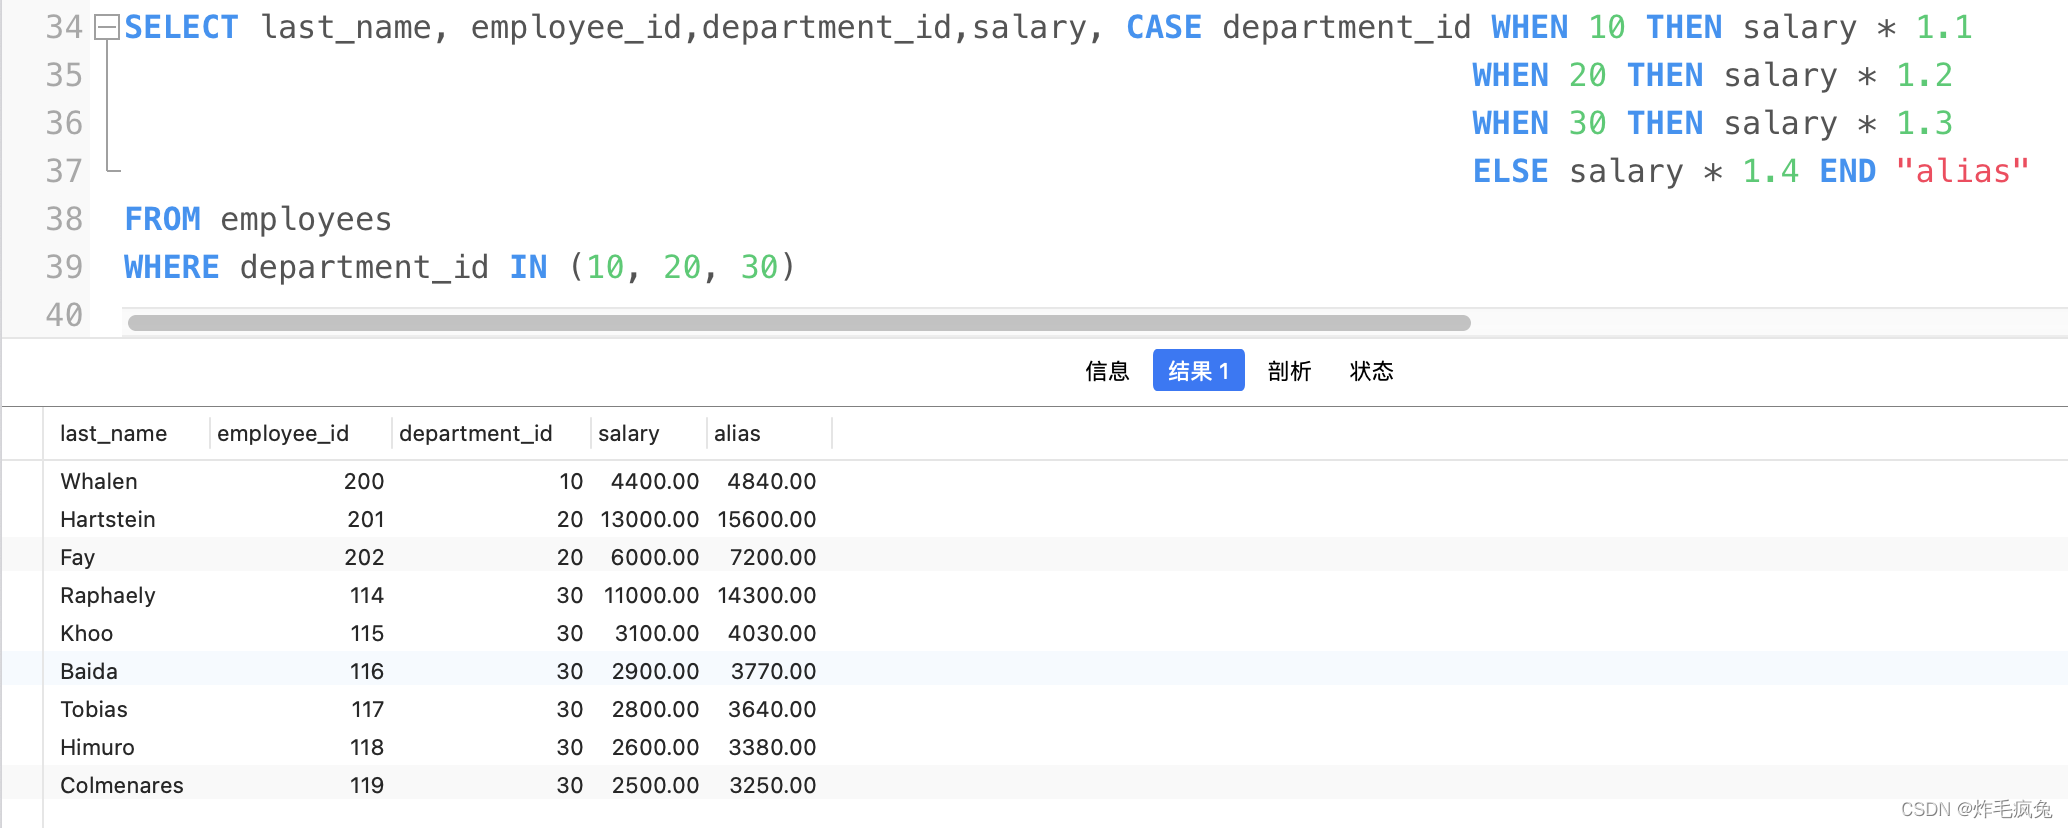Click salary value 6000.00
The width and height of the screenshot is (2068, 828).
pos(655,557)
